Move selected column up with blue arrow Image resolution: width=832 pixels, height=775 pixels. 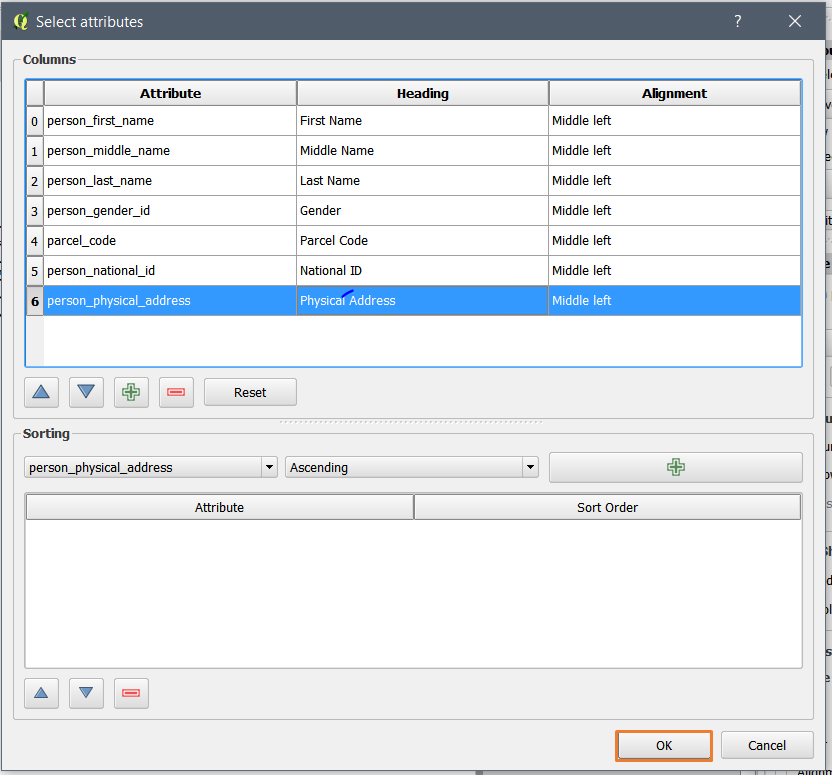coord(41,392)
